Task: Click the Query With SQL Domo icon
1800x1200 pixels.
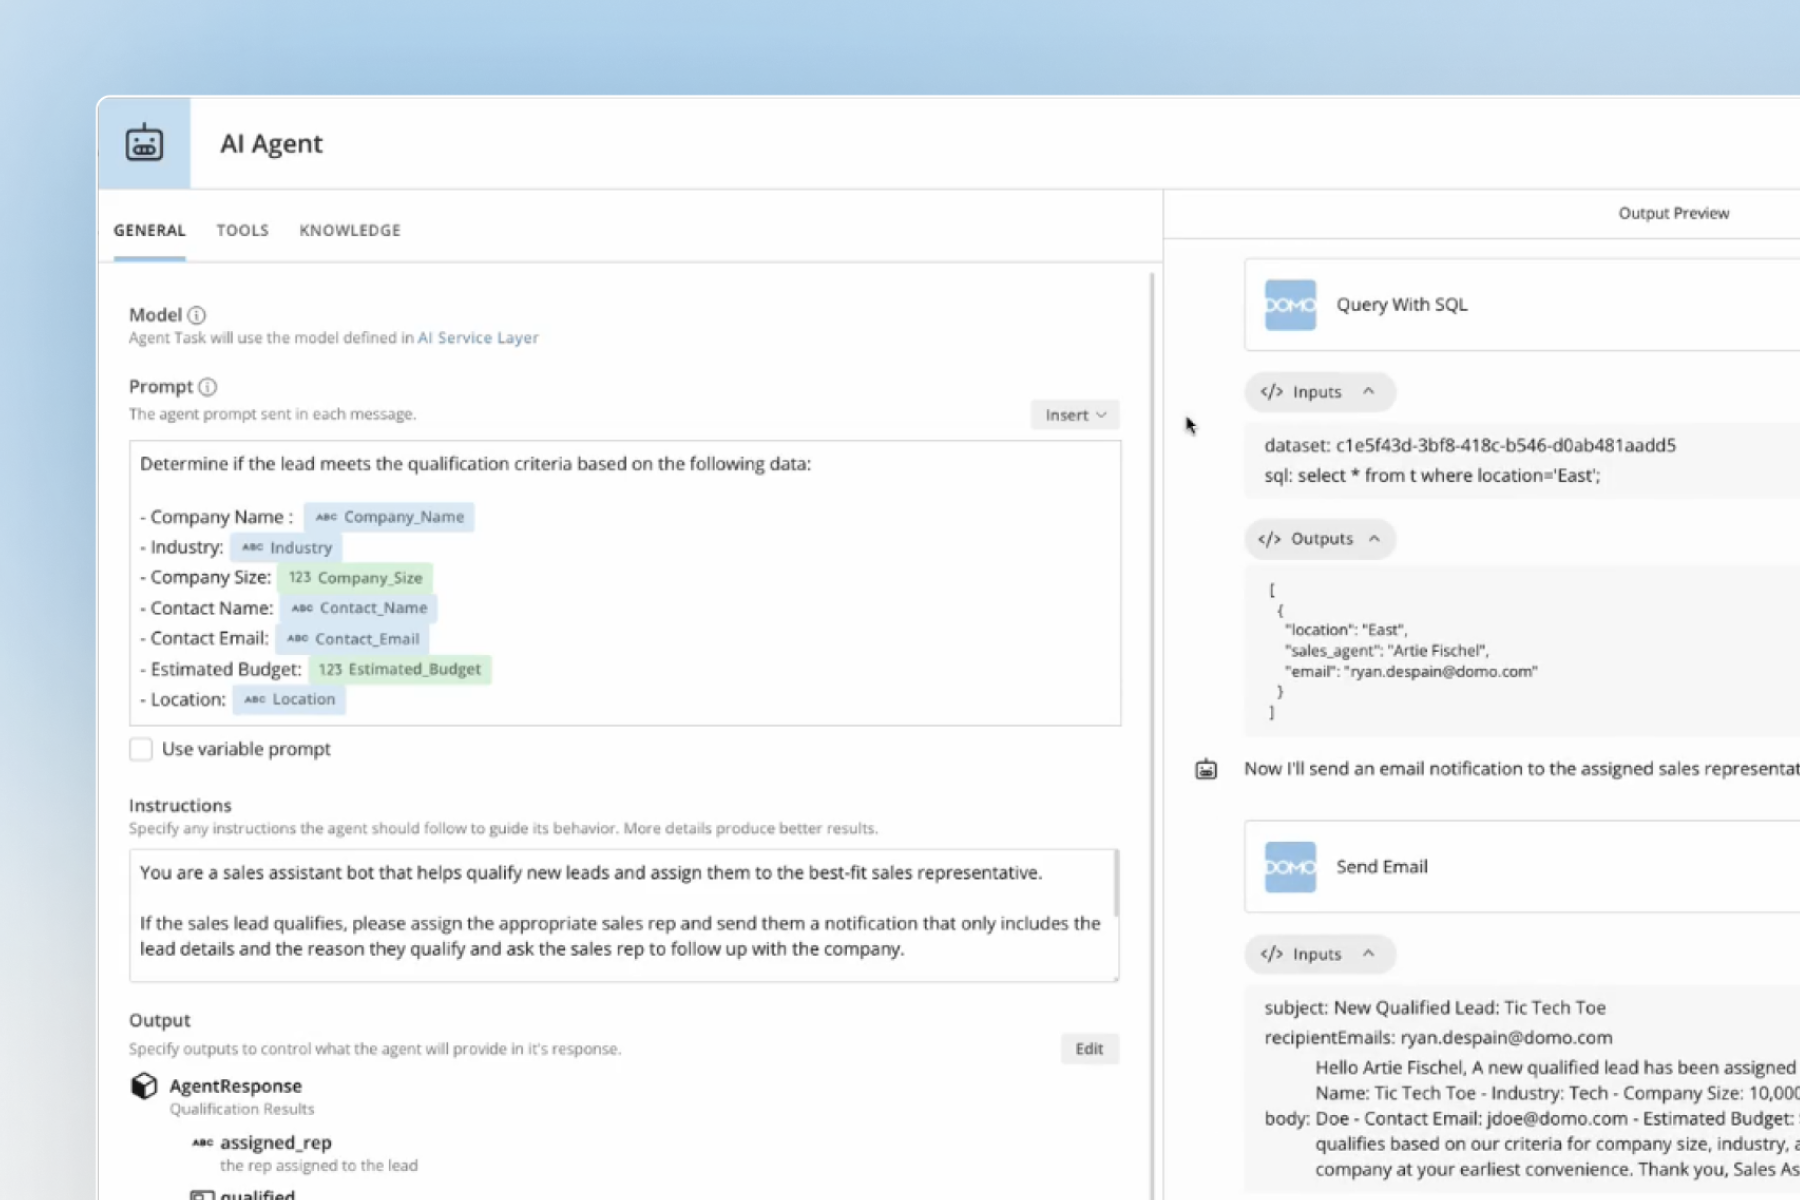Action: [x=1290, y=305]
